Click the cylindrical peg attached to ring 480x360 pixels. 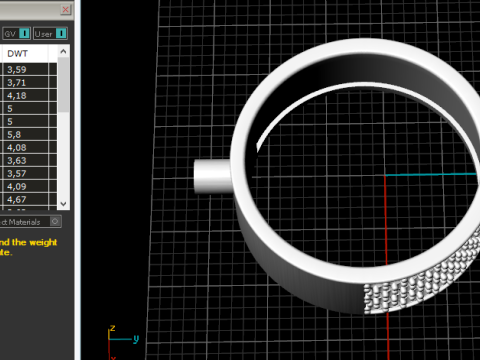pos(212,176)
